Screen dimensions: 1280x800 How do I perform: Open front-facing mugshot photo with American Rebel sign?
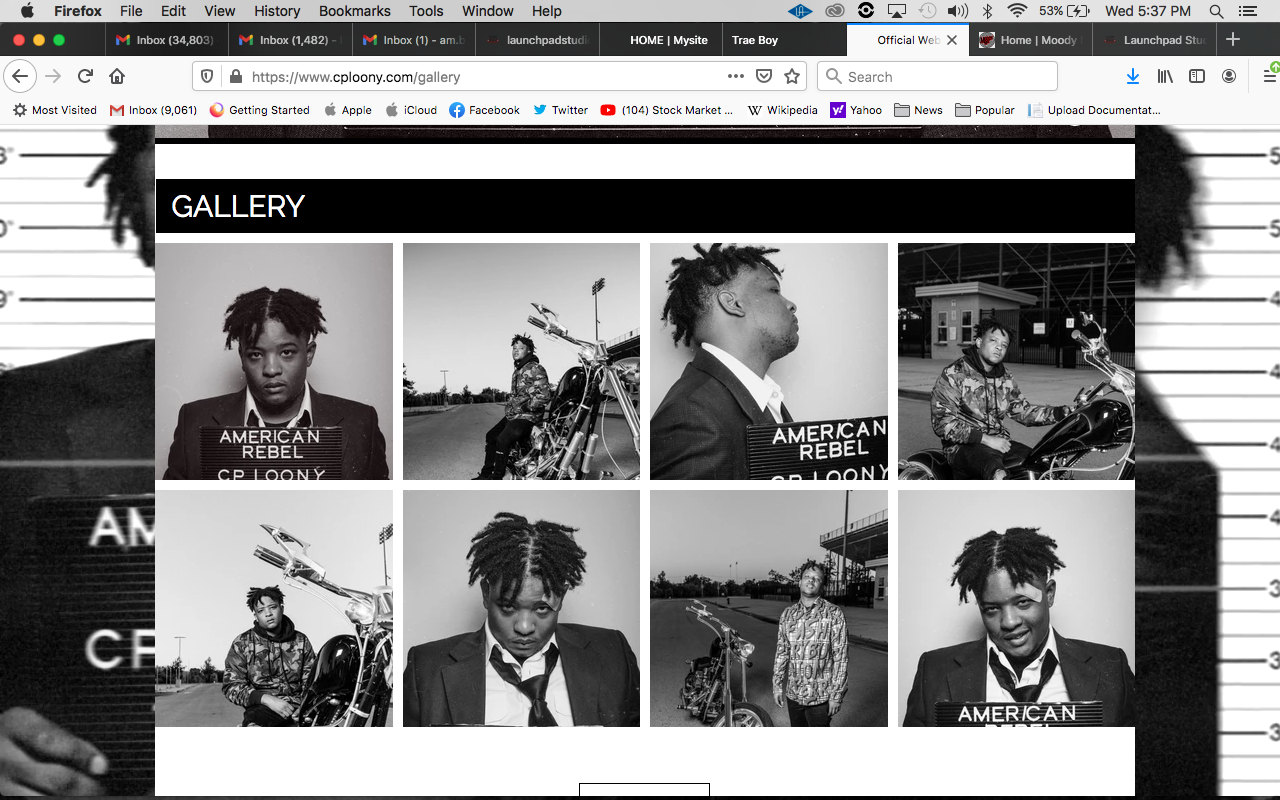coord(274,361)
